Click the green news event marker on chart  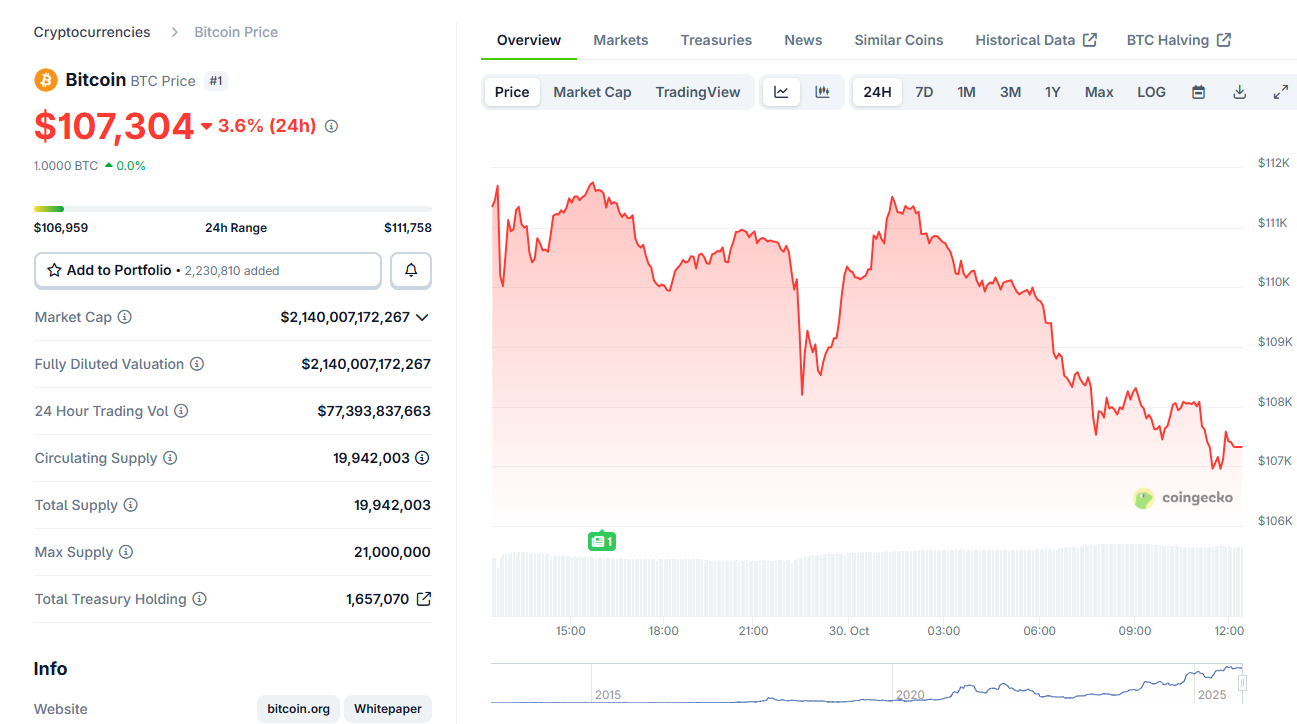click(x=601, y=541)
